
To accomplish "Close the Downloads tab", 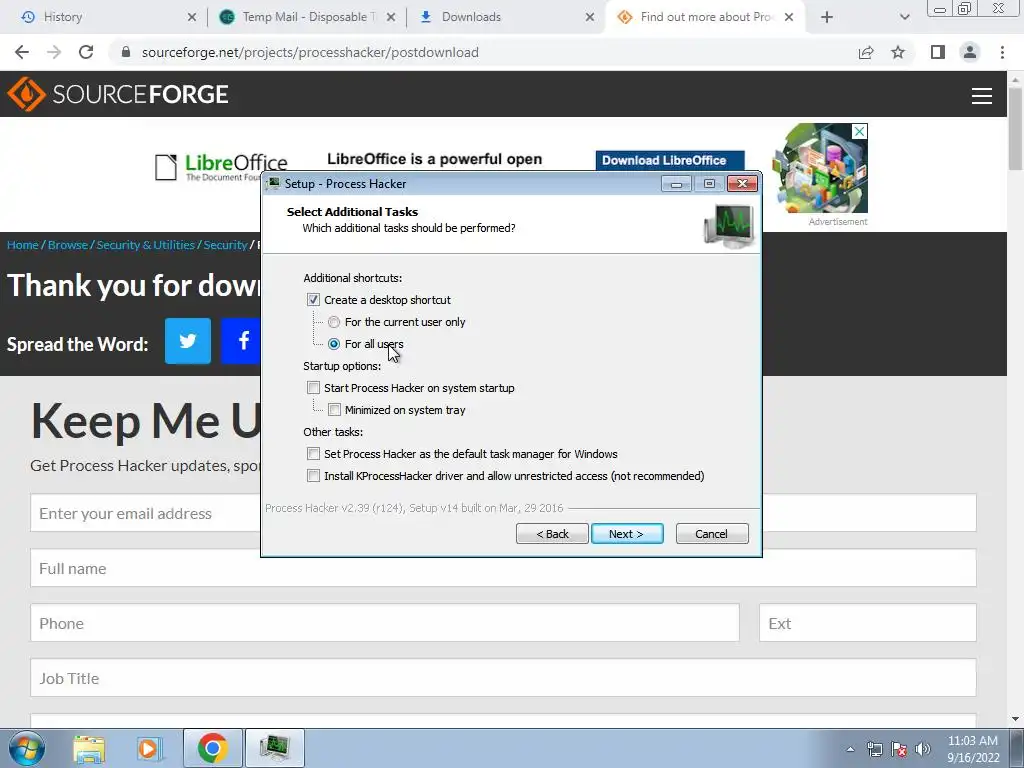I will pos(590,17).
